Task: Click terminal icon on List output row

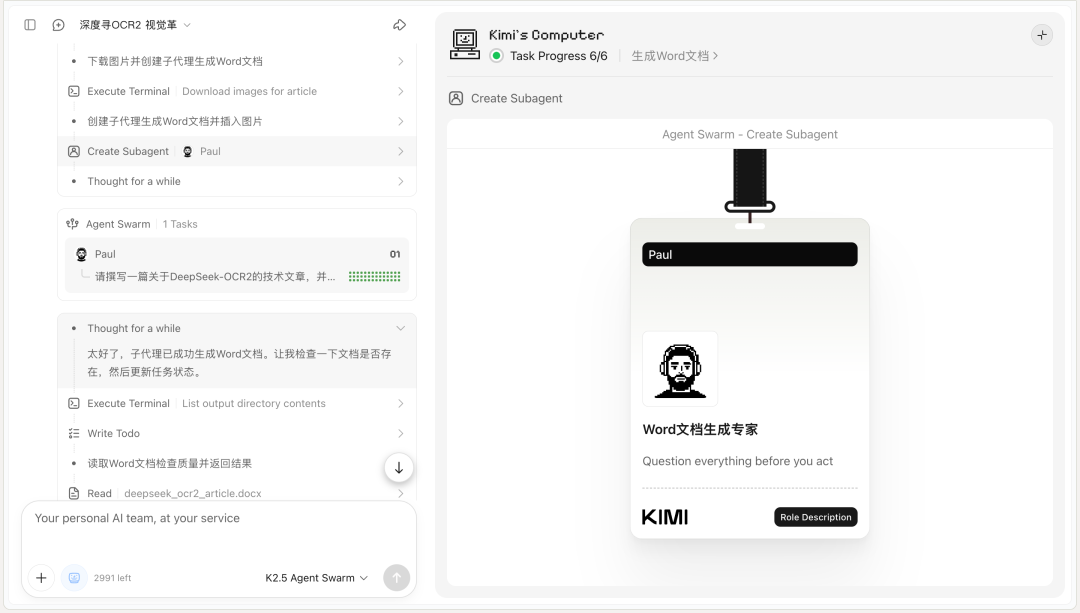Action: 74,403
